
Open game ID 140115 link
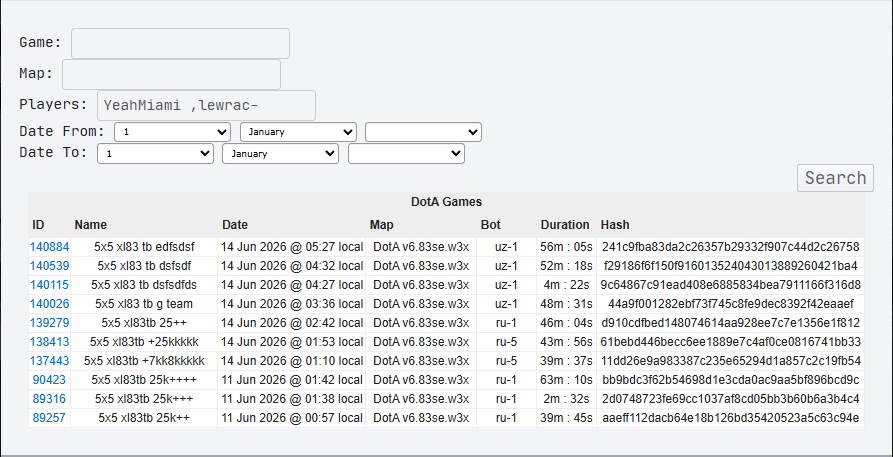click(50, 285)
